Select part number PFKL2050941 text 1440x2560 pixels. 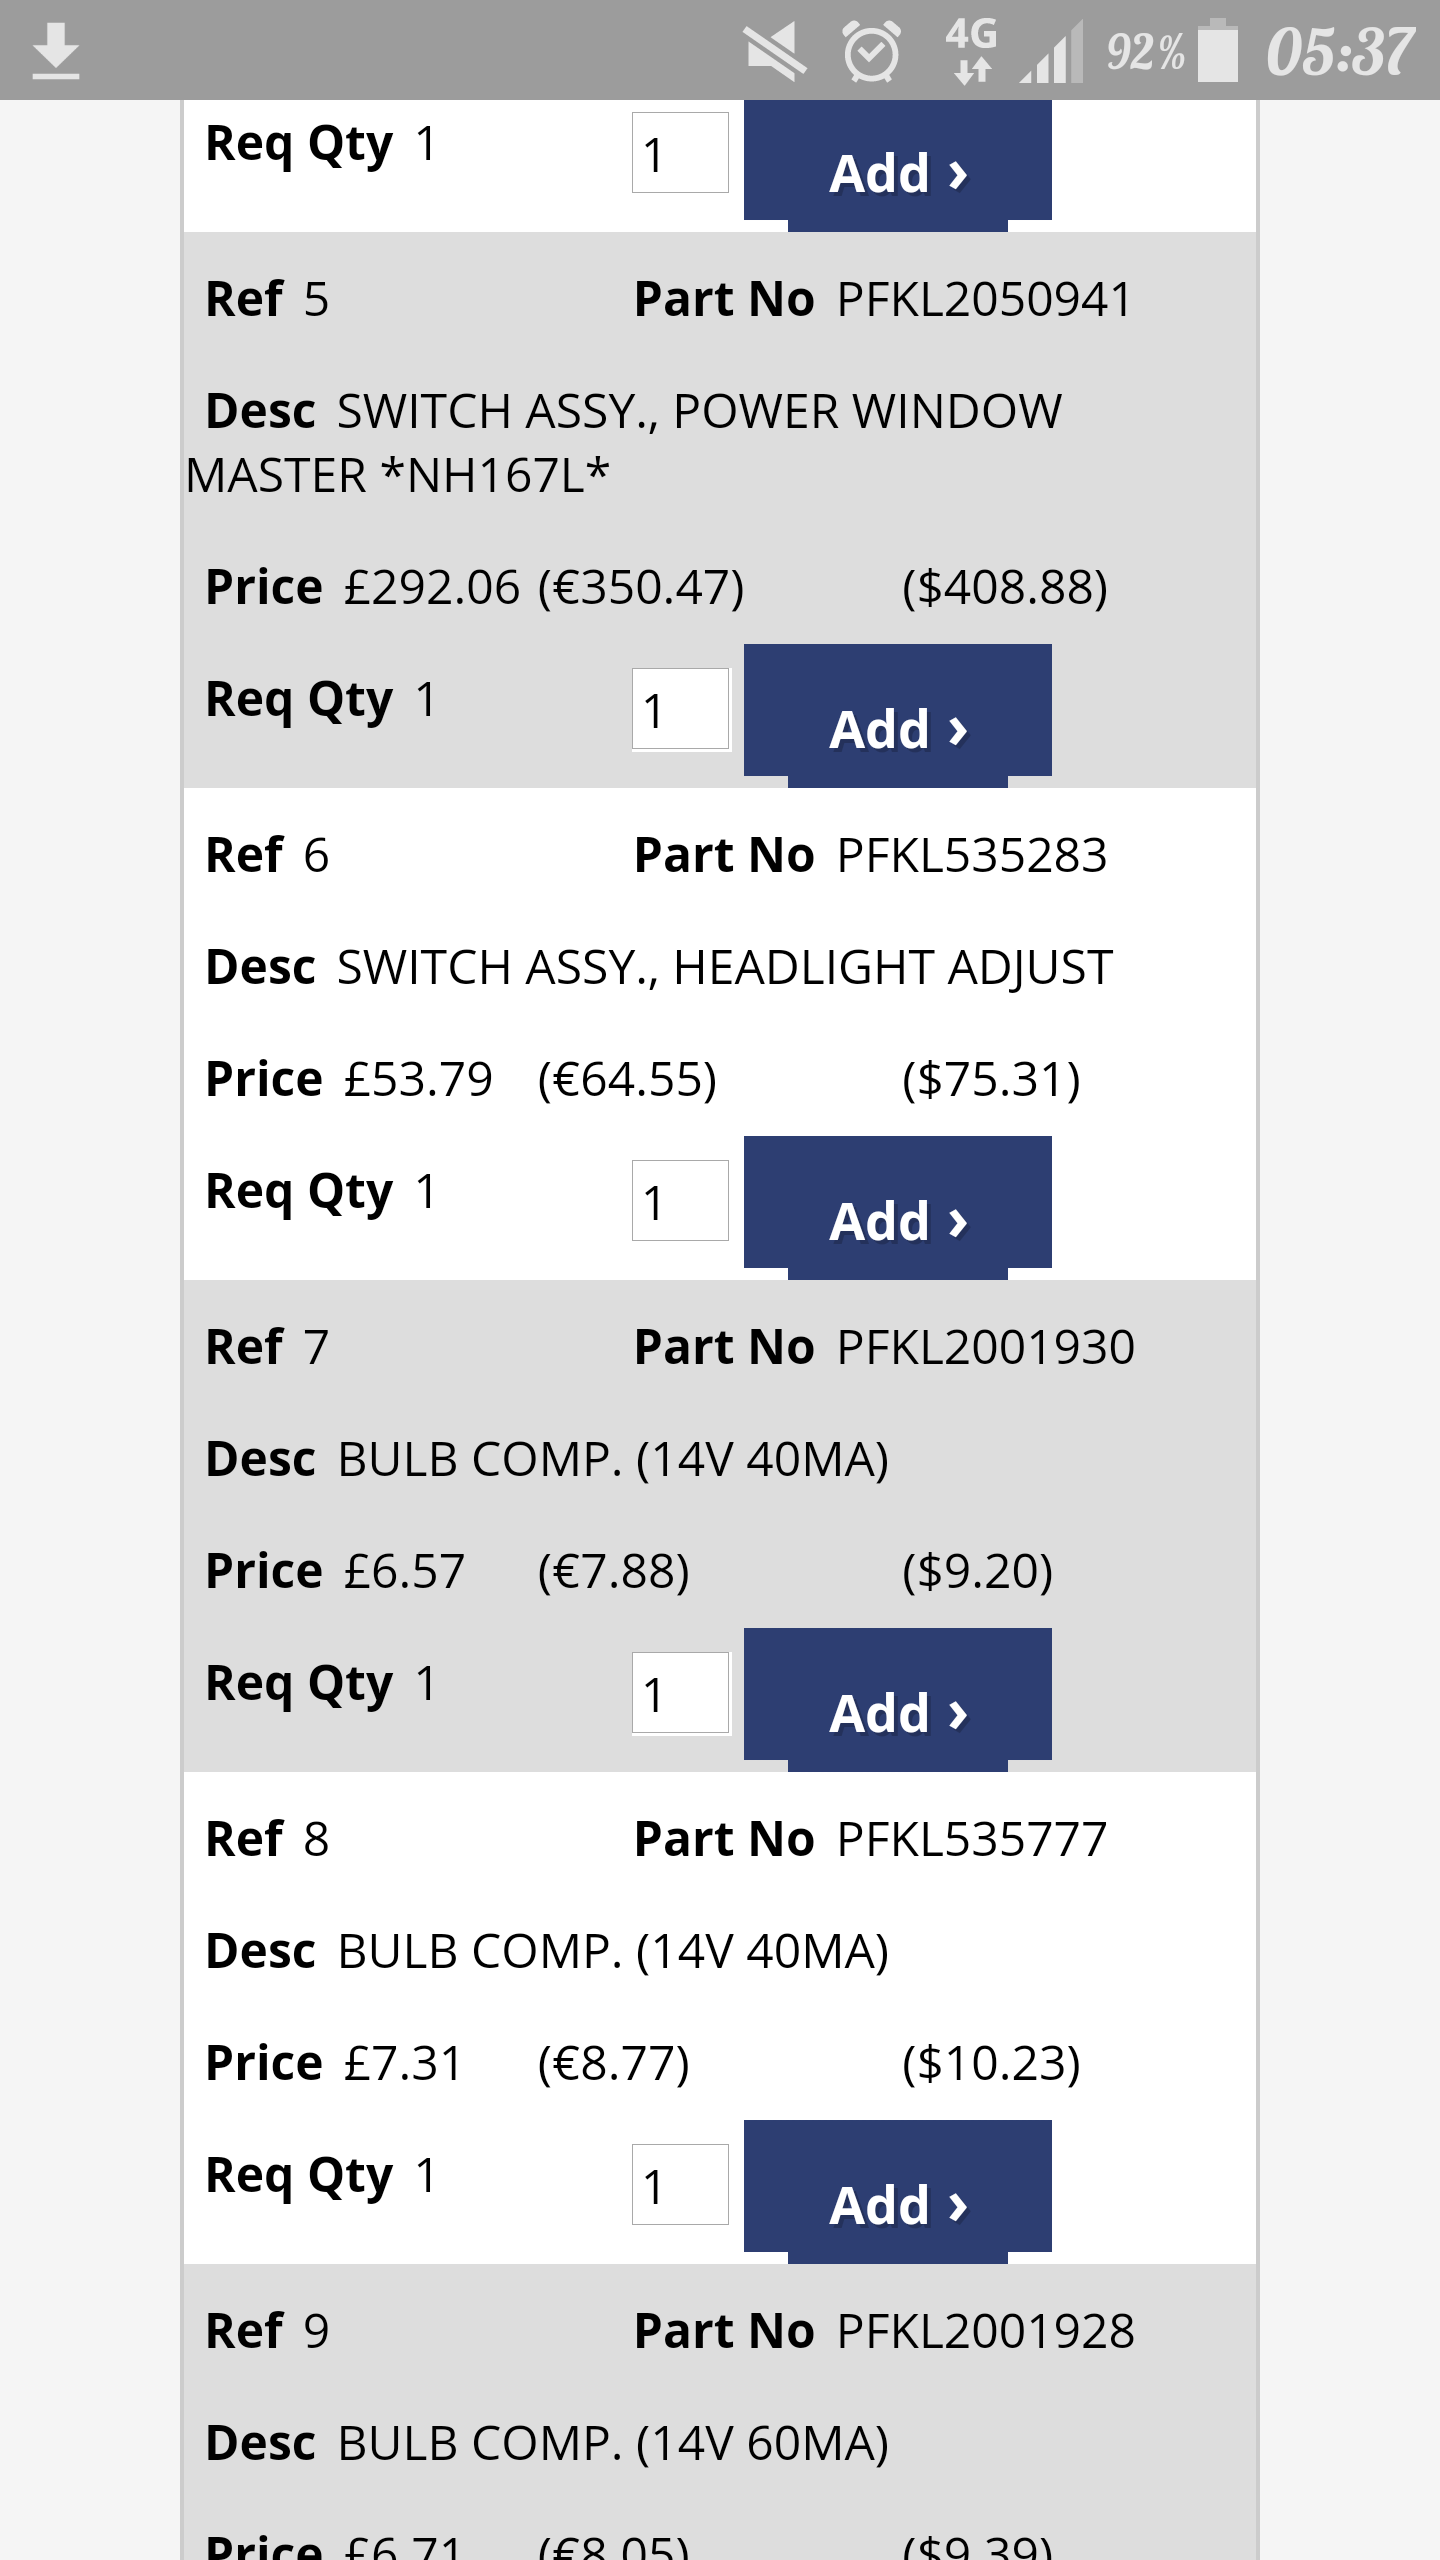click(x=984, y=300)
